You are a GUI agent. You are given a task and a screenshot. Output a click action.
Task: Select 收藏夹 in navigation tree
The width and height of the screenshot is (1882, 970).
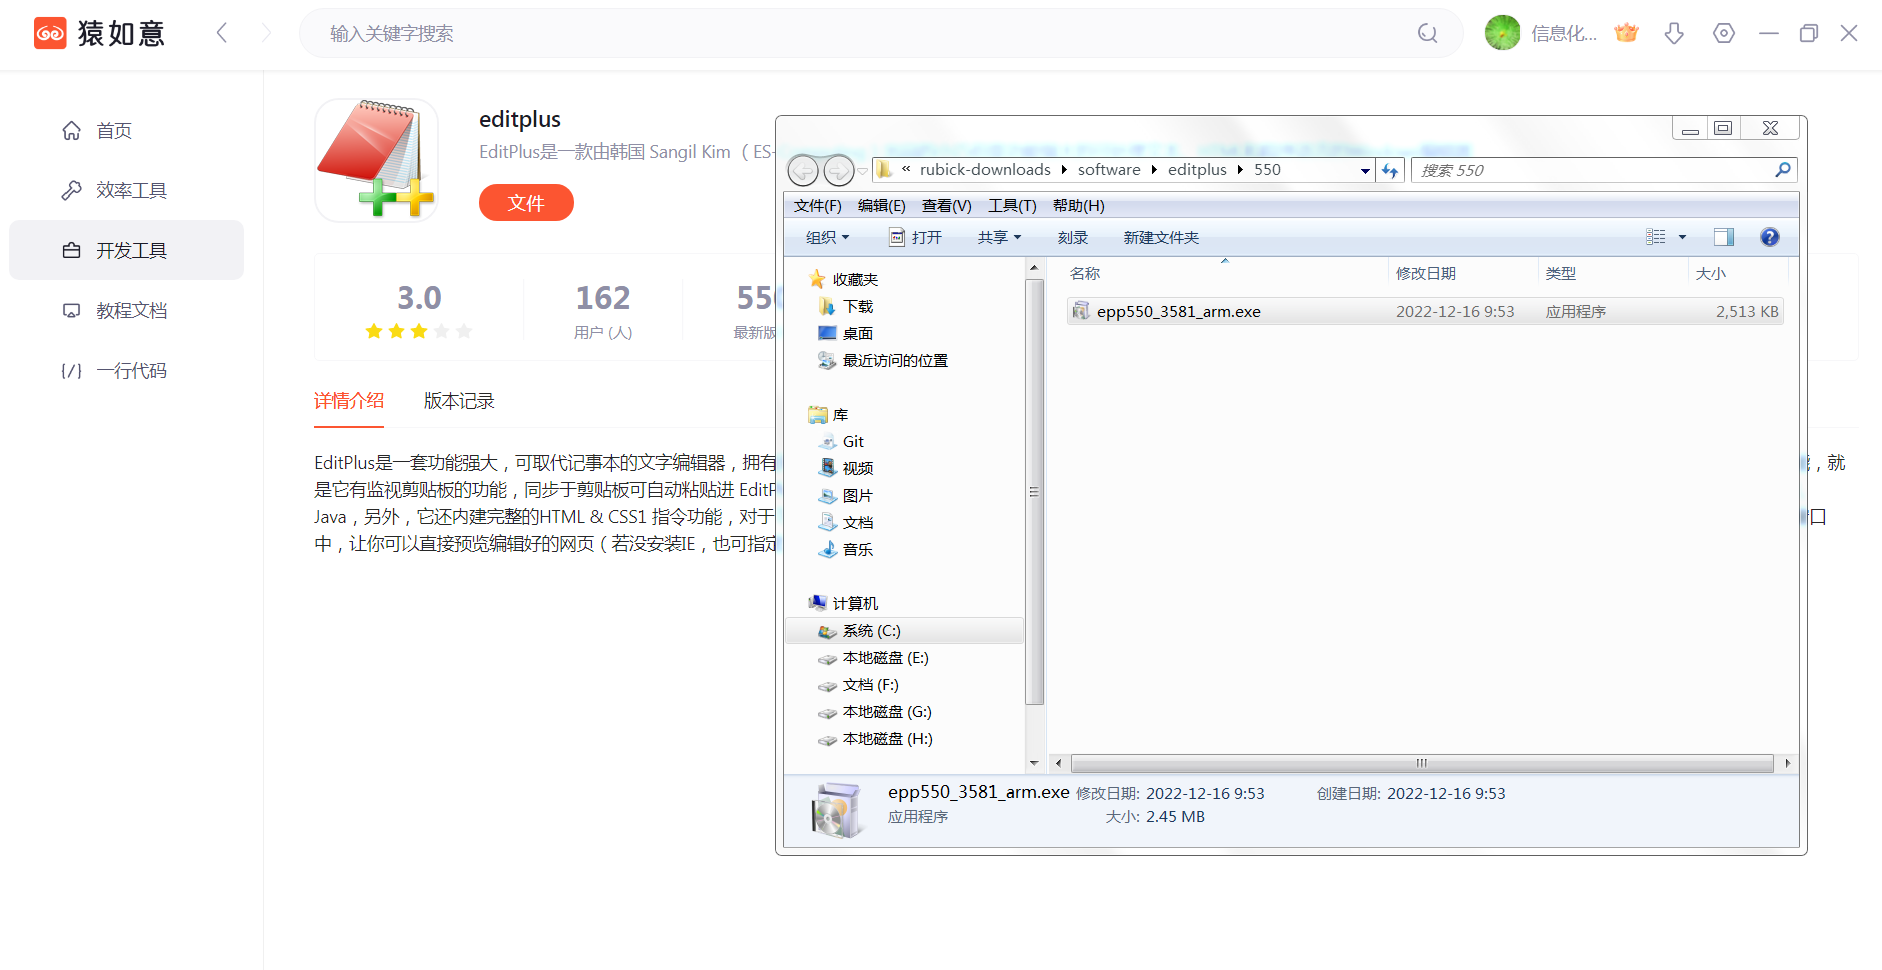tap(855, 280)
